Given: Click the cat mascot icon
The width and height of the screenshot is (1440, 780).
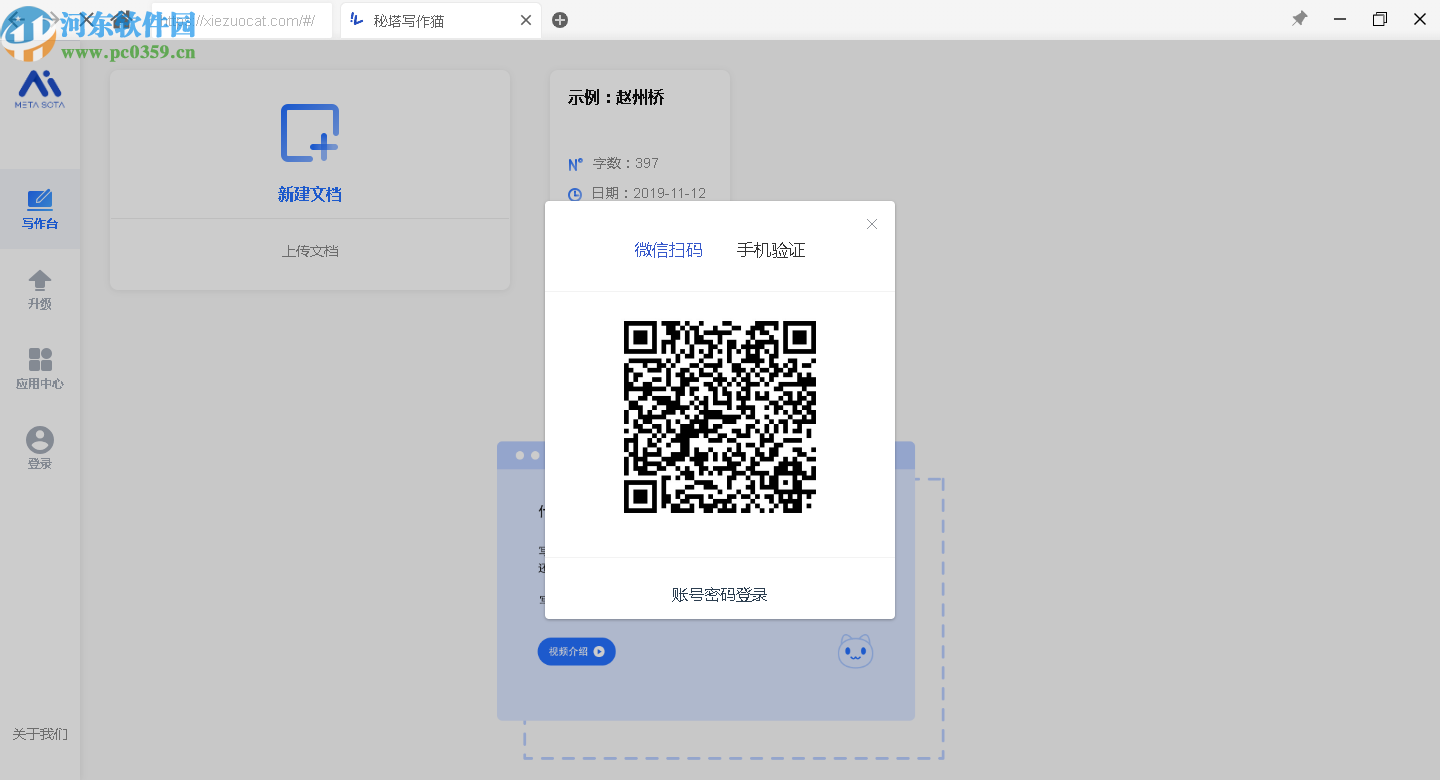Looking at the screenshot, I should tap(855, 651).
